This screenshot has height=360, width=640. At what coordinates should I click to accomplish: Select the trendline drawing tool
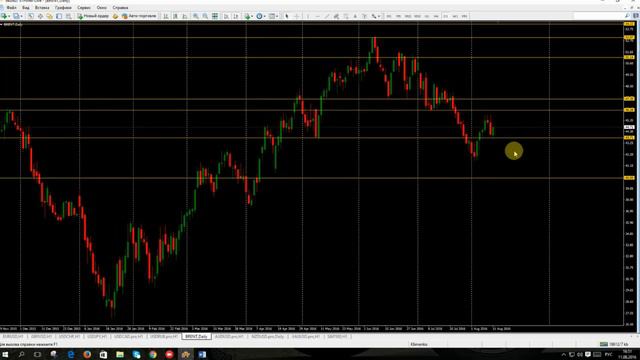point(327,16)
